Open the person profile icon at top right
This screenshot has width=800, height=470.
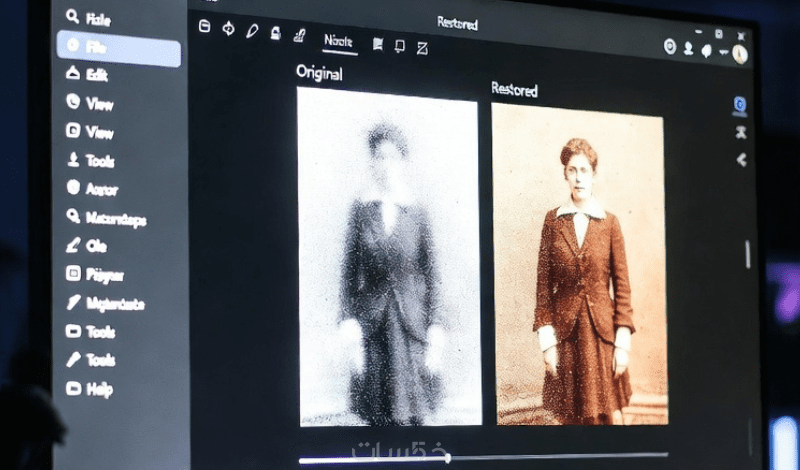tap(688, 49)
